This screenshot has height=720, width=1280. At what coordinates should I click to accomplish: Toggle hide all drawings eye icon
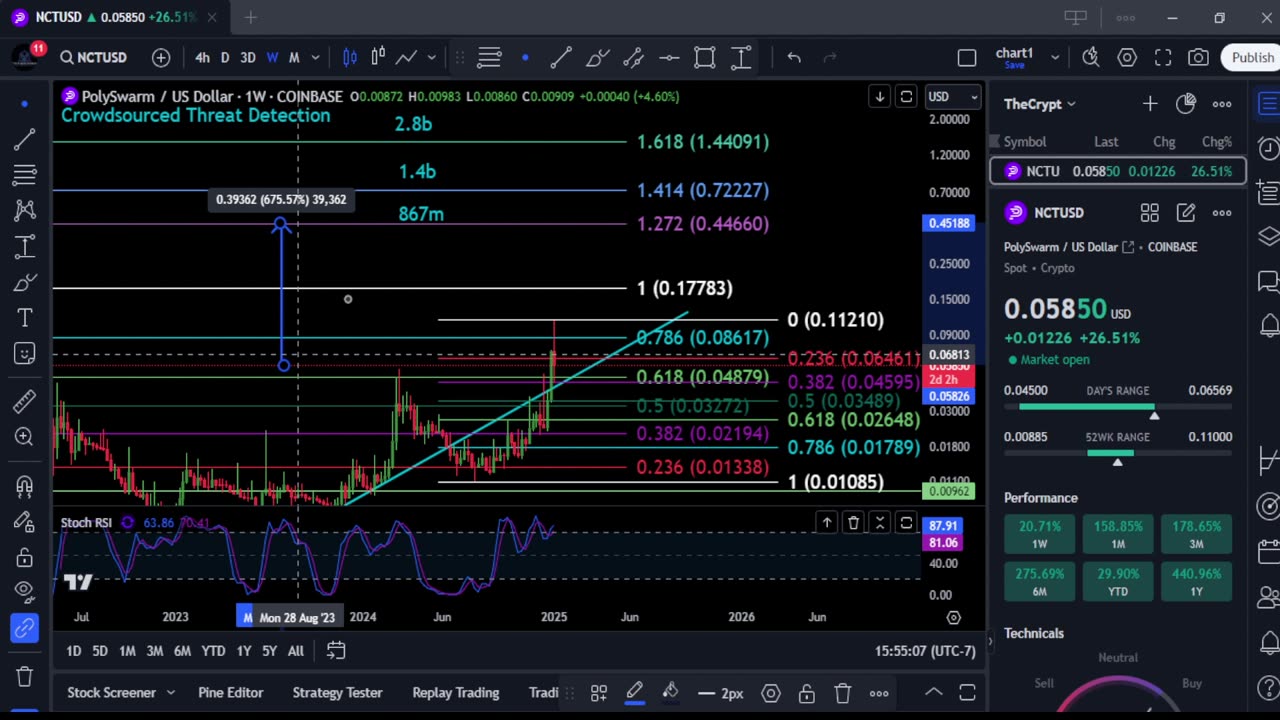click(25, 591)
